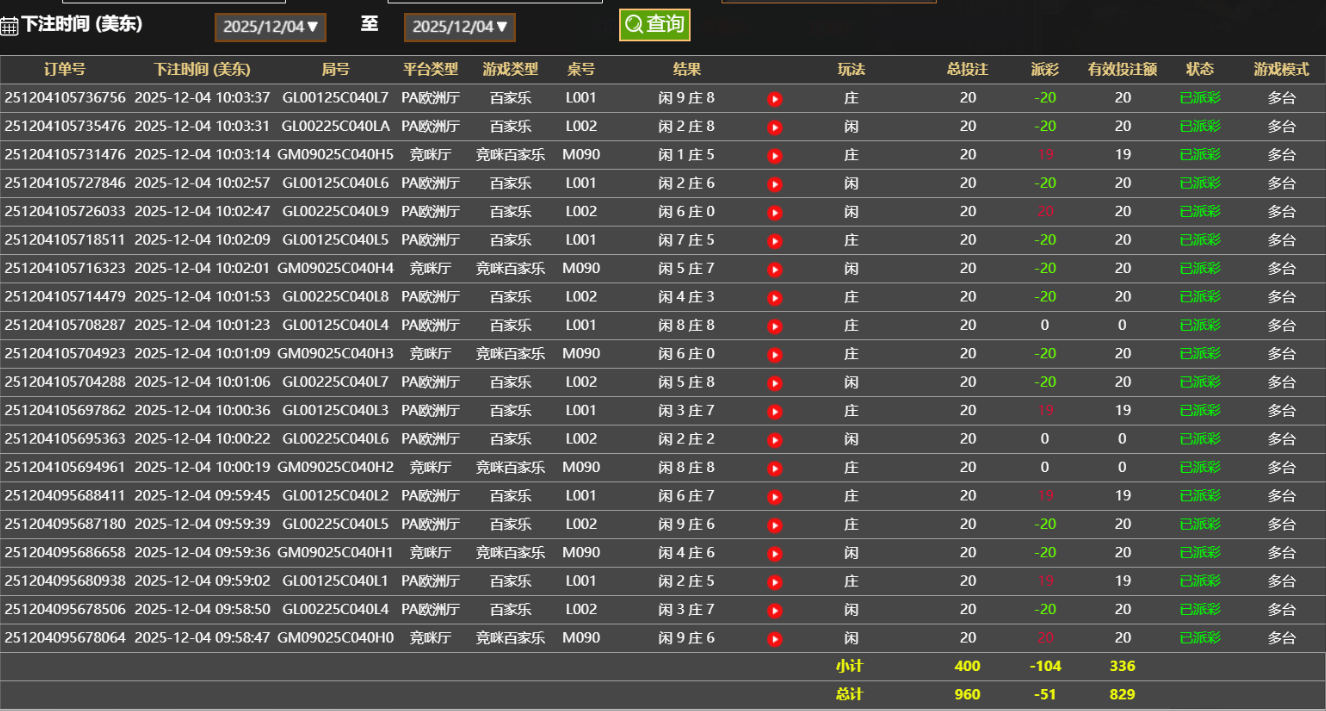Click the 状态 column header
1326x711 pixels.
coord(1199,69)
